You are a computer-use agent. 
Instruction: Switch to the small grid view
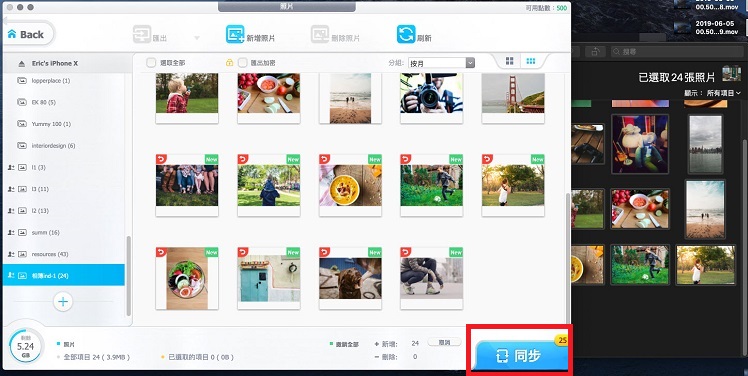coord(530,61)
